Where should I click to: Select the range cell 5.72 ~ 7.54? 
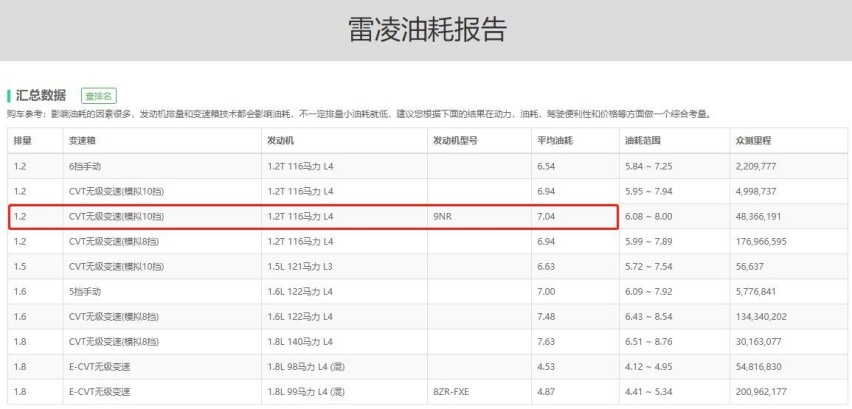coord(649,267)
